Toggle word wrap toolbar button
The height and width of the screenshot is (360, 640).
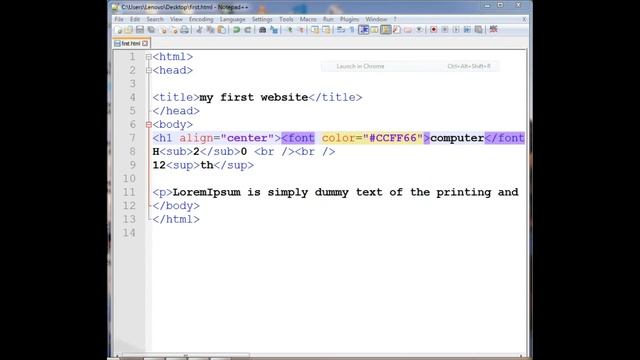[341, 30]
